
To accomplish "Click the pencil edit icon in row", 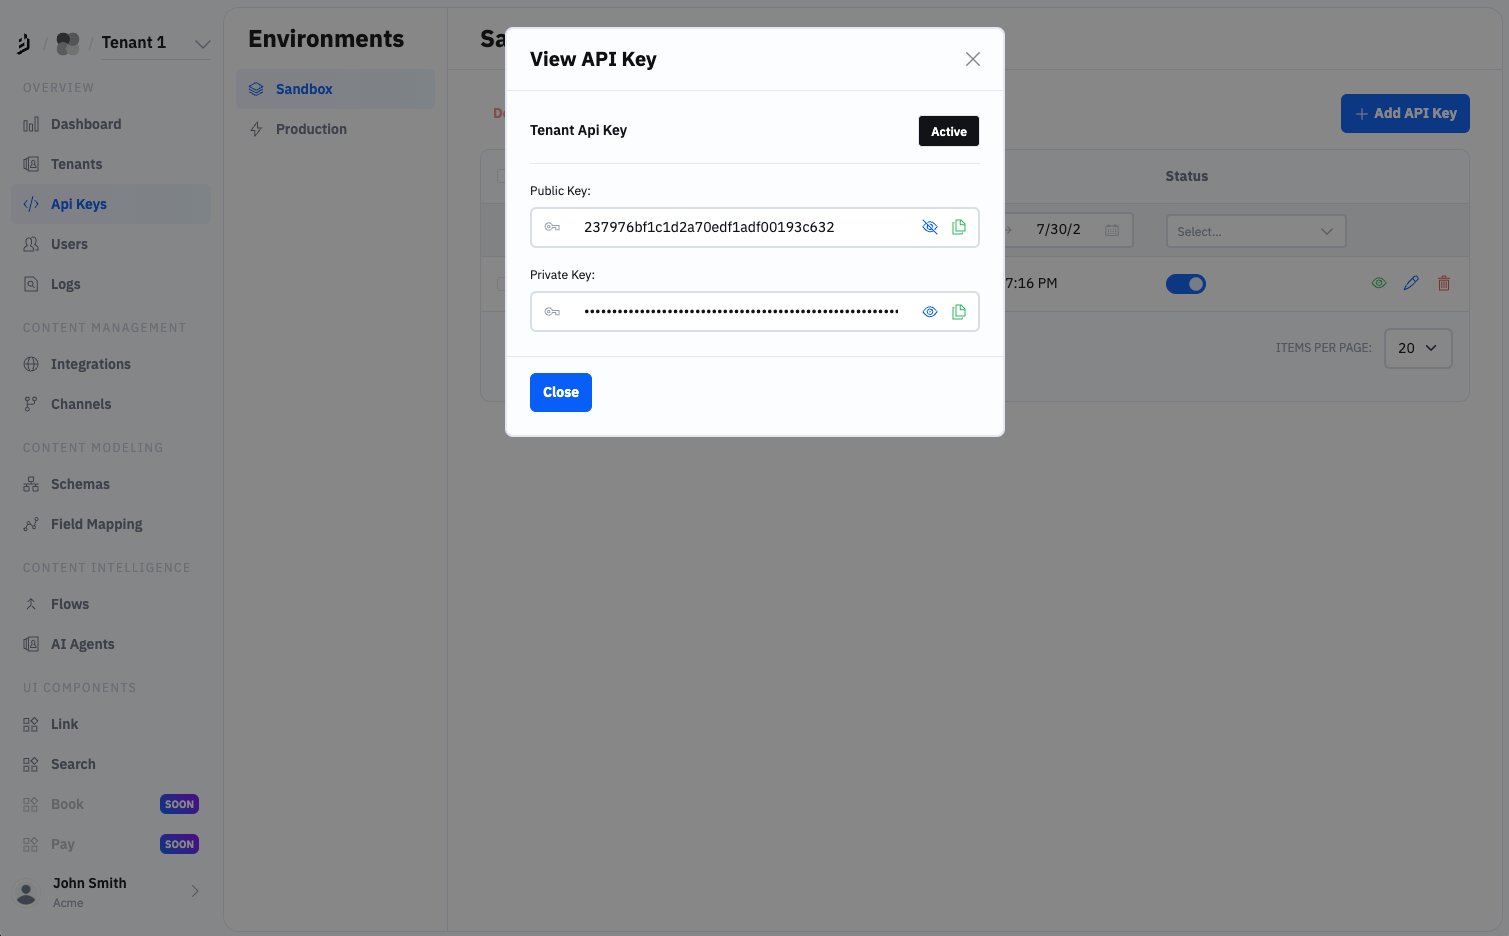I will tap(1411, 283).
